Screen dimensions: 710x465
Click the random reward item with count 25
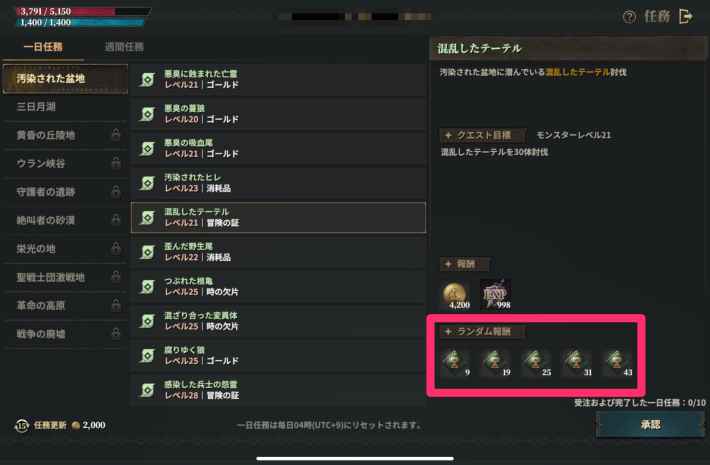click(537, 363)
